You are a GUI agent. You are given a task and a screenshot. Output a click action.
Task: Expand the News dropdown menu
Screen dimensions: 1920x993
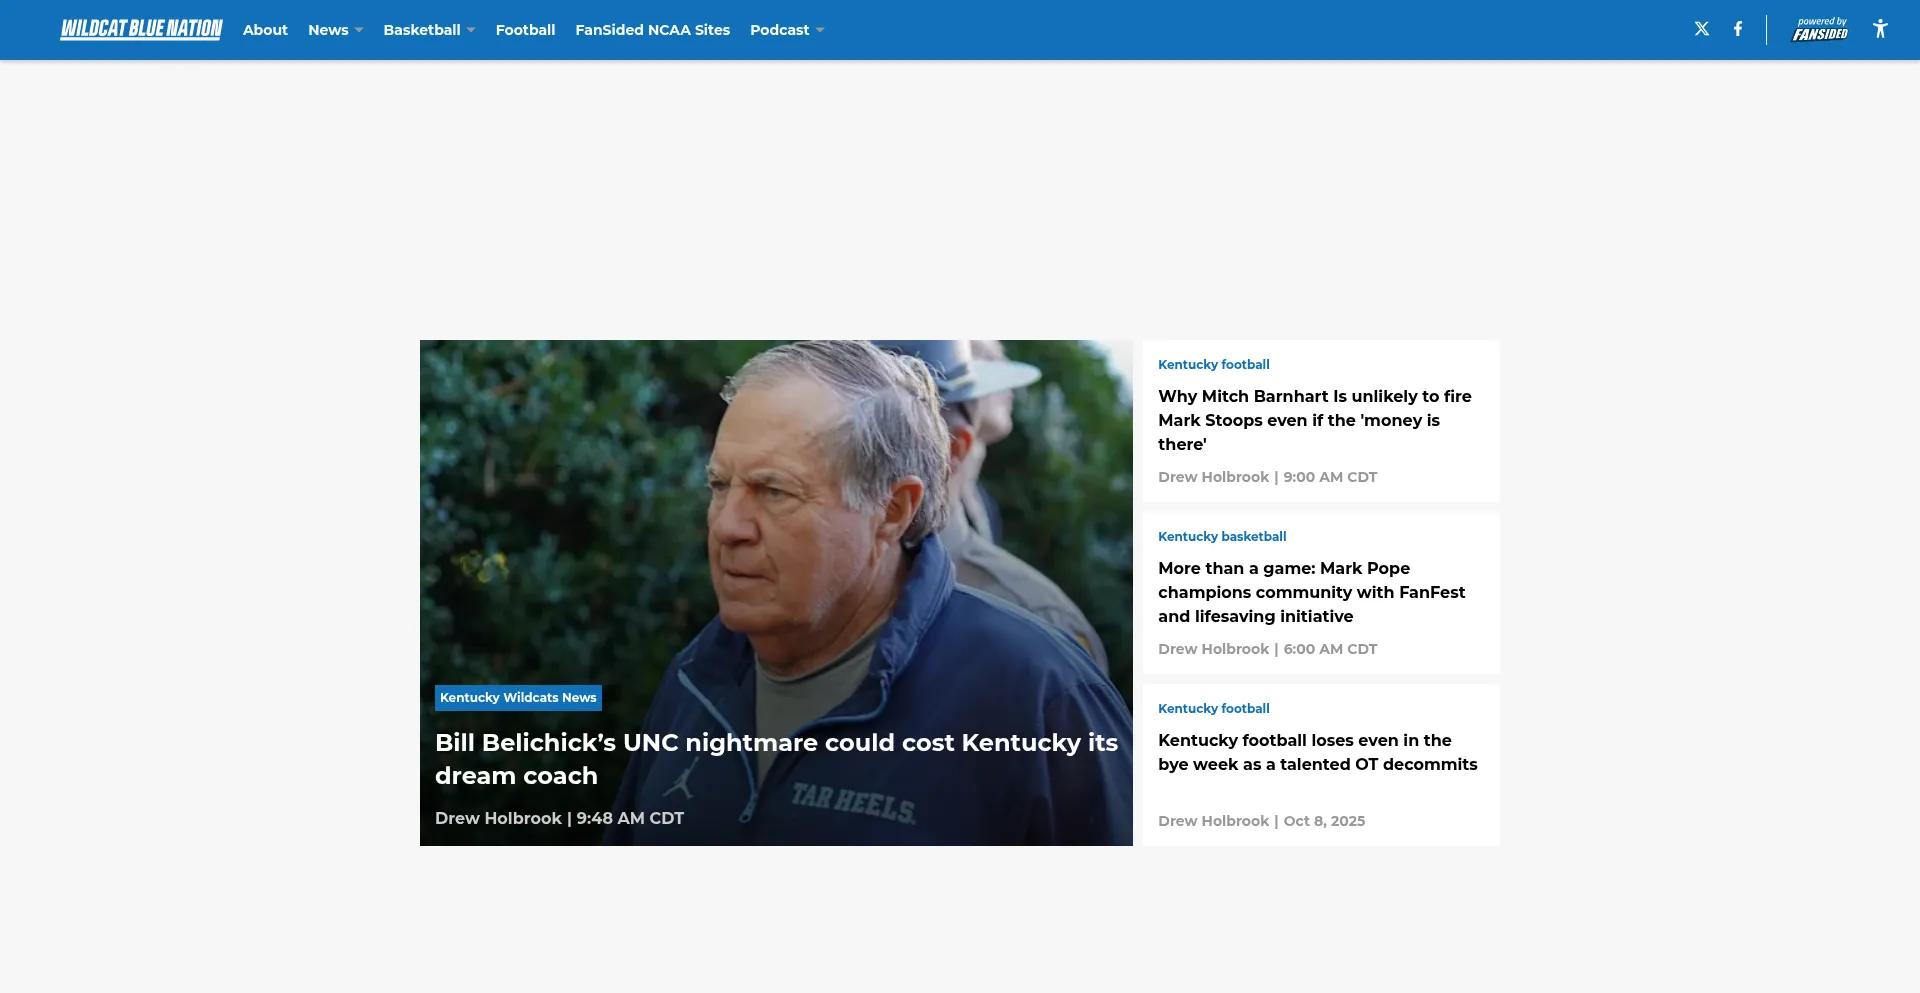335,30
